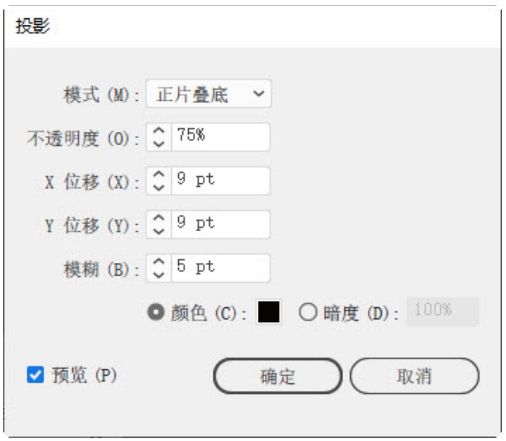Decrease Y 位移 using the down arrow
This screenshot has width=506, height=441.
(x=159, y=231)
